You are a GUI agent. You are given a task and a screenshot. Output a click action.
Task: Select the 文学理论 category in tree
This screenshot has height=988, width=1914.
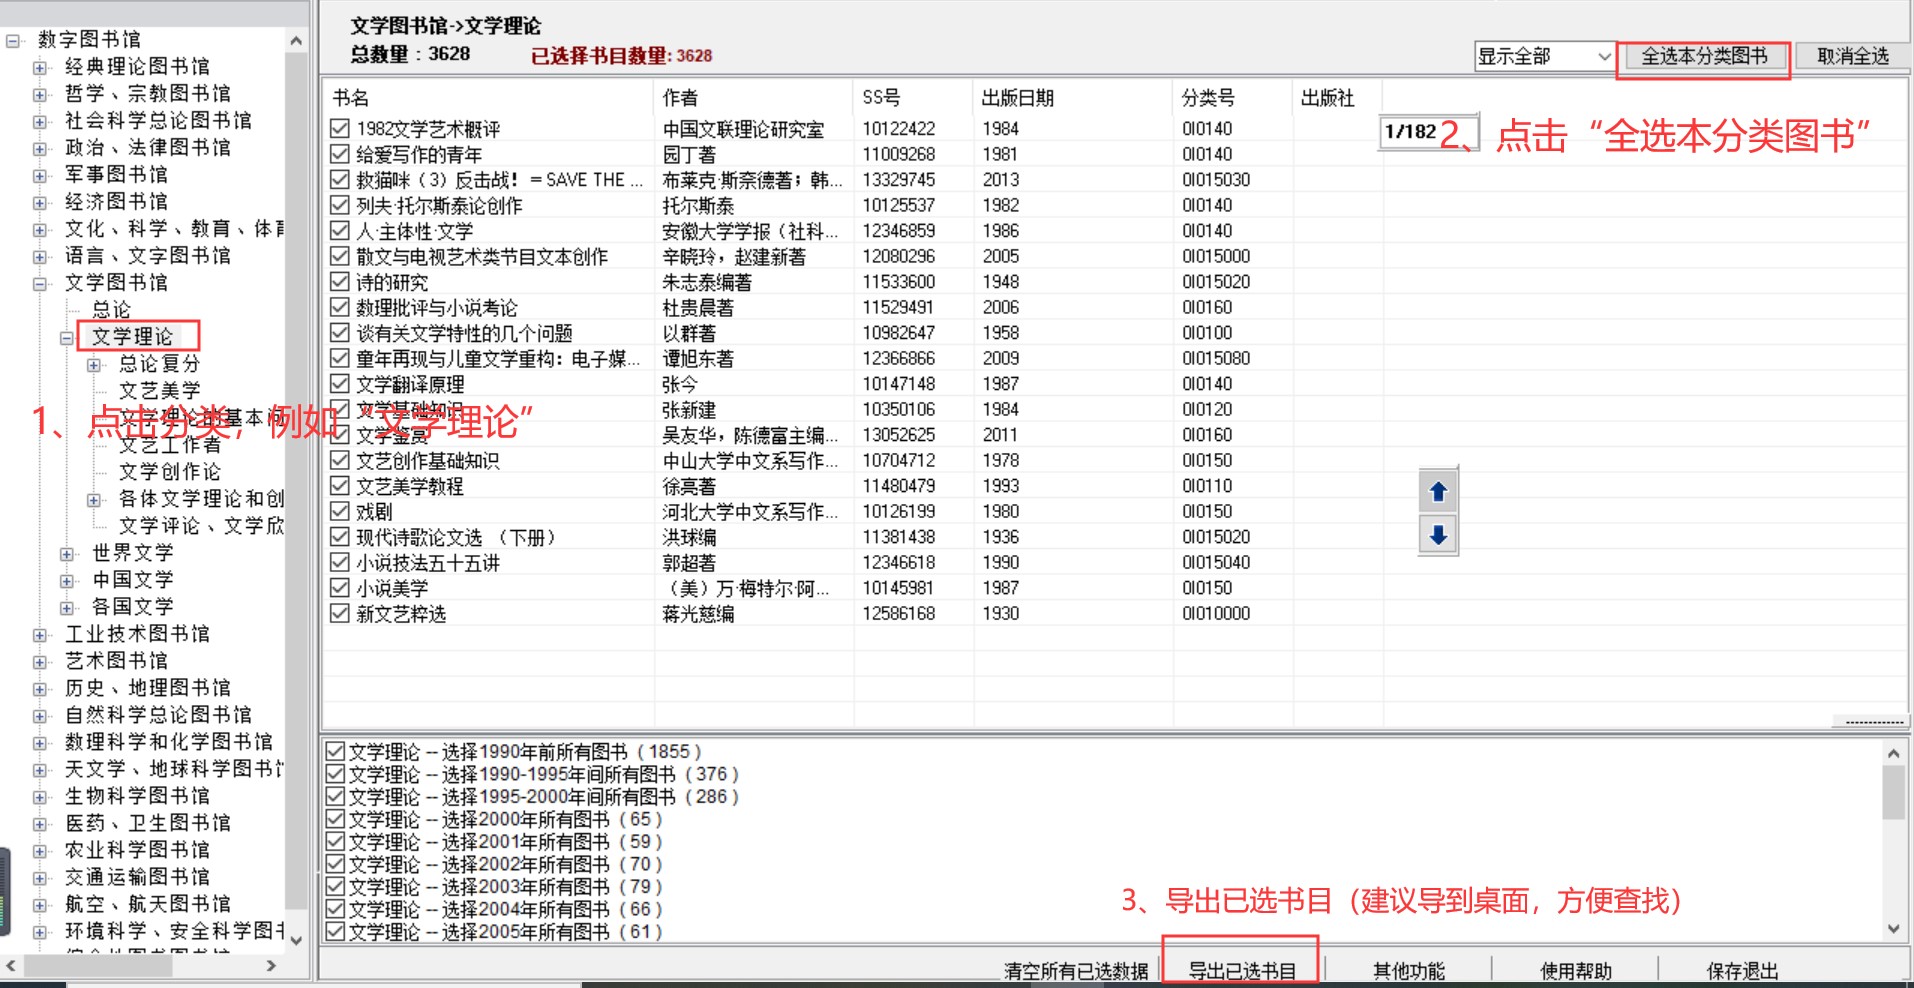coord(132,337)
